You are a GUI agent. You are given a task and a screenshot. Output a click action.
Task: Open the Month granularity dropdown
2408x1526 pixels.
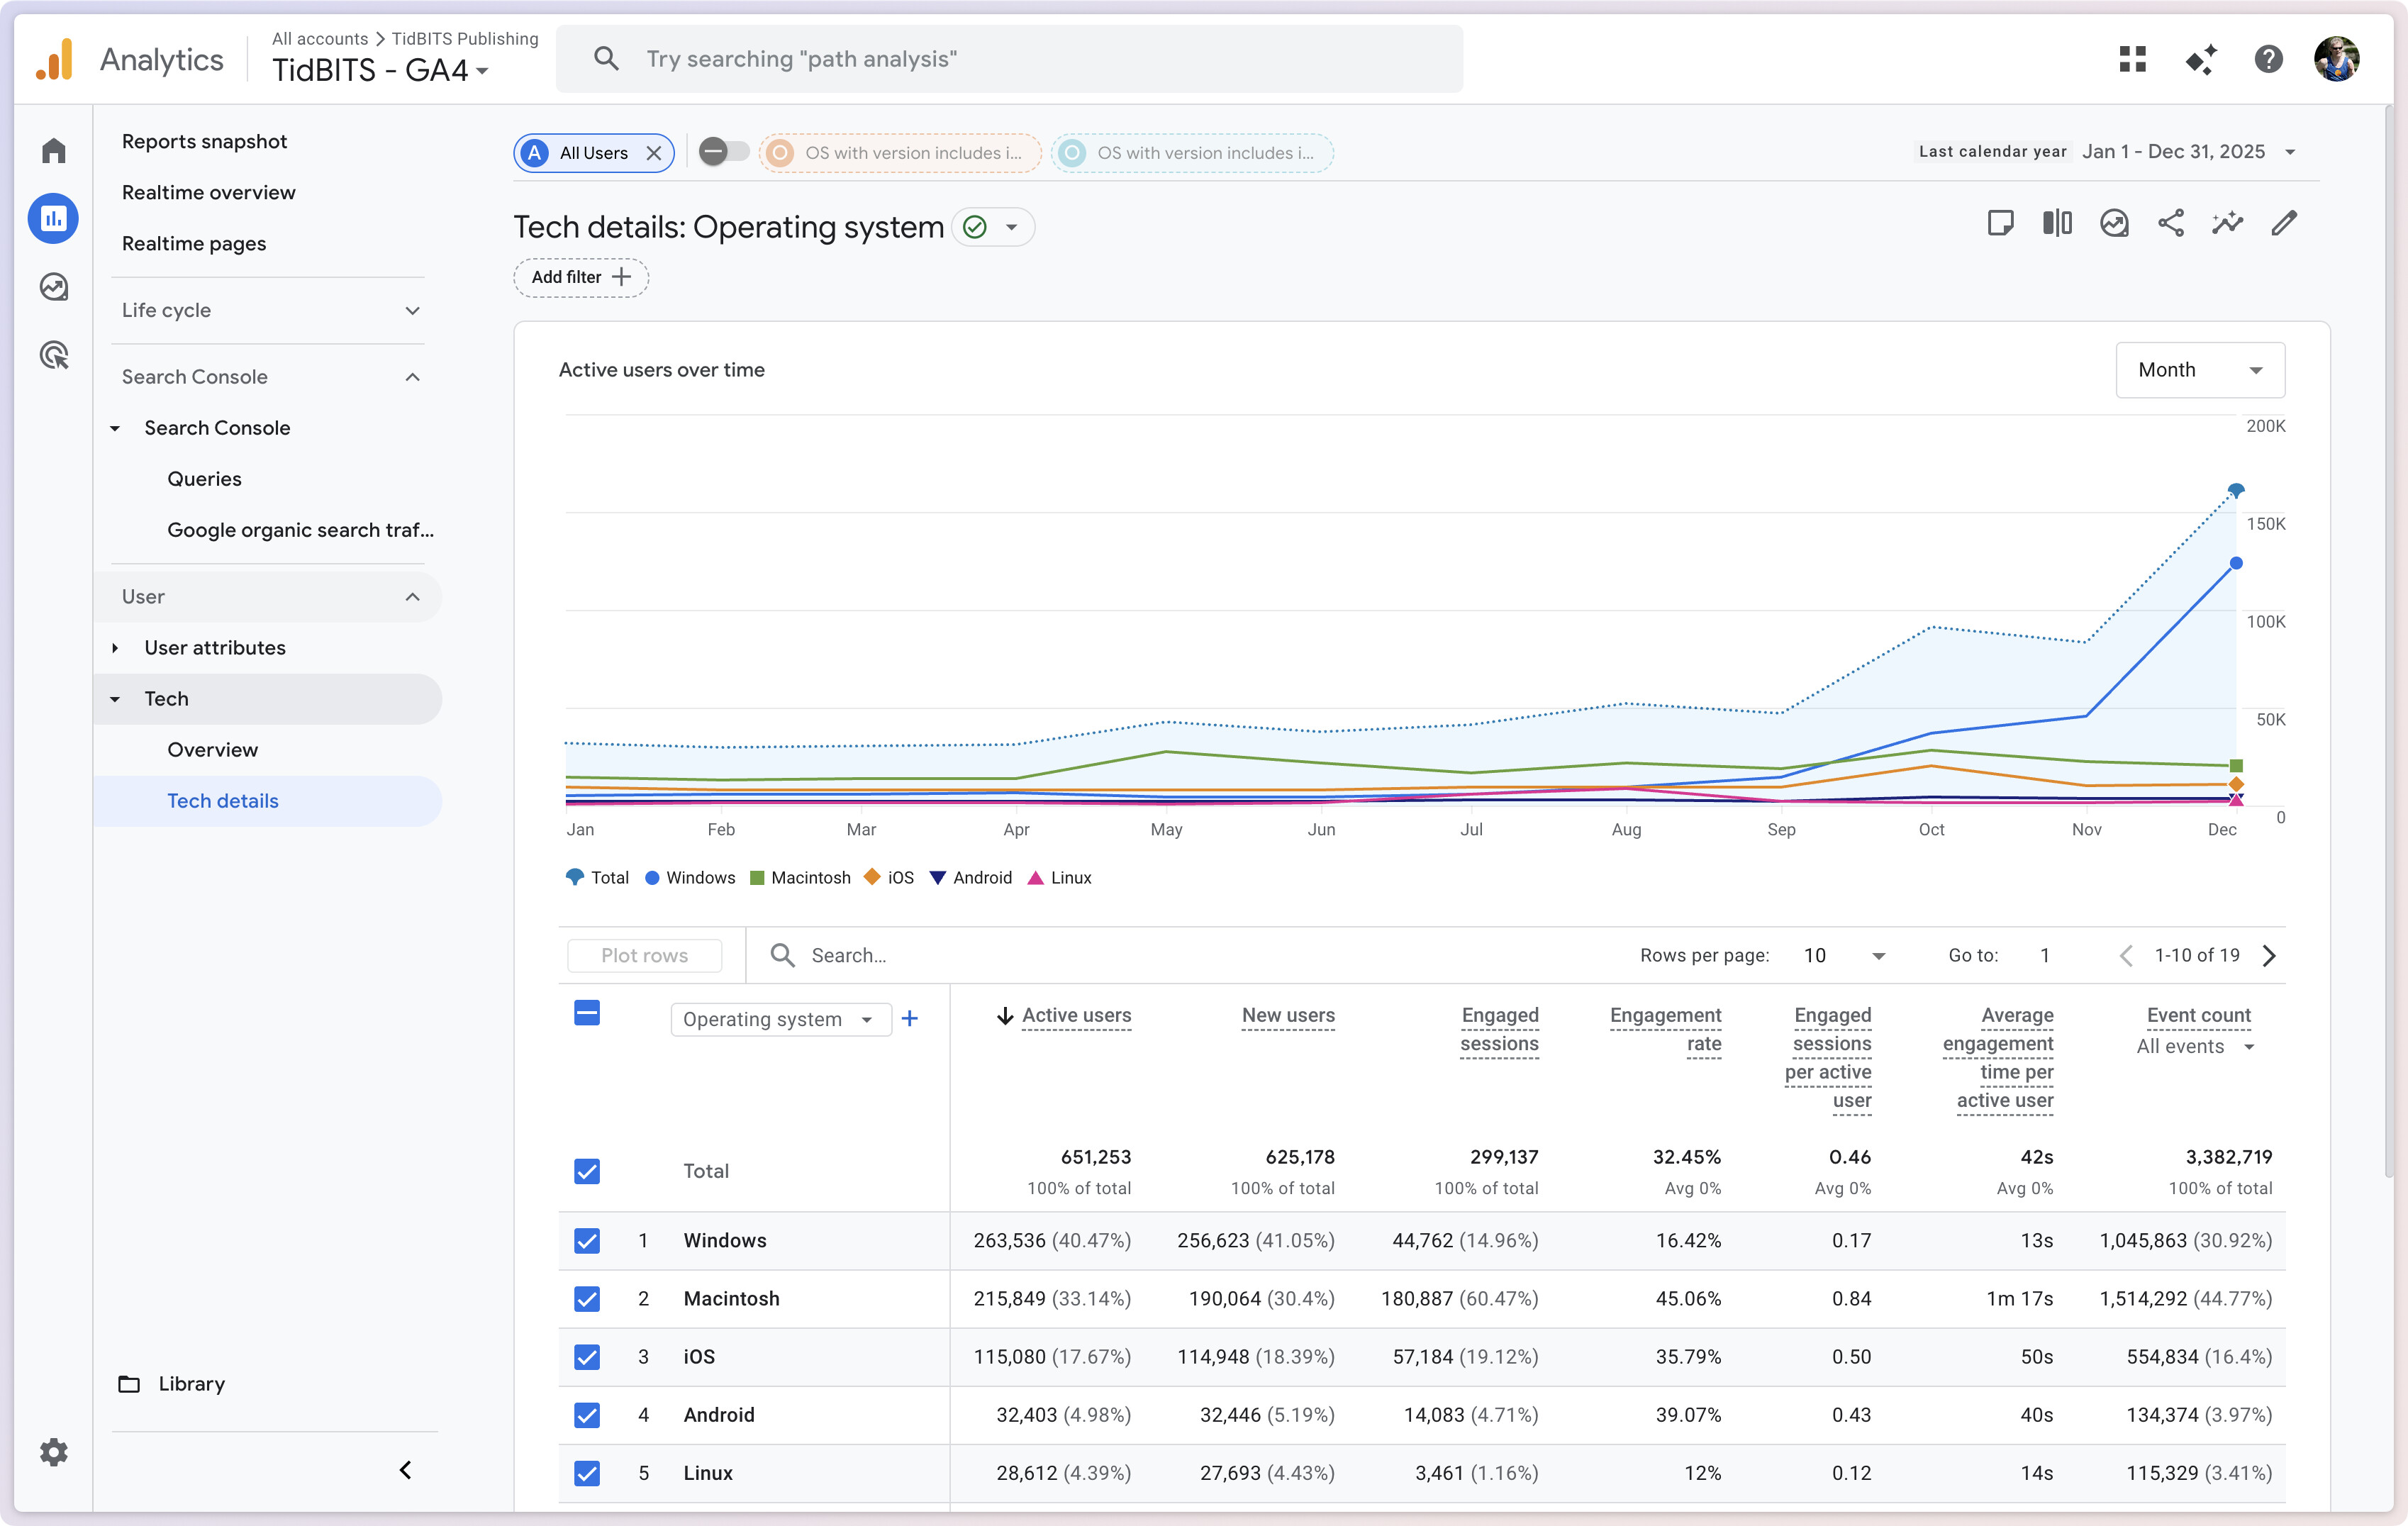pyautogui.click(x=2199, y=370)
